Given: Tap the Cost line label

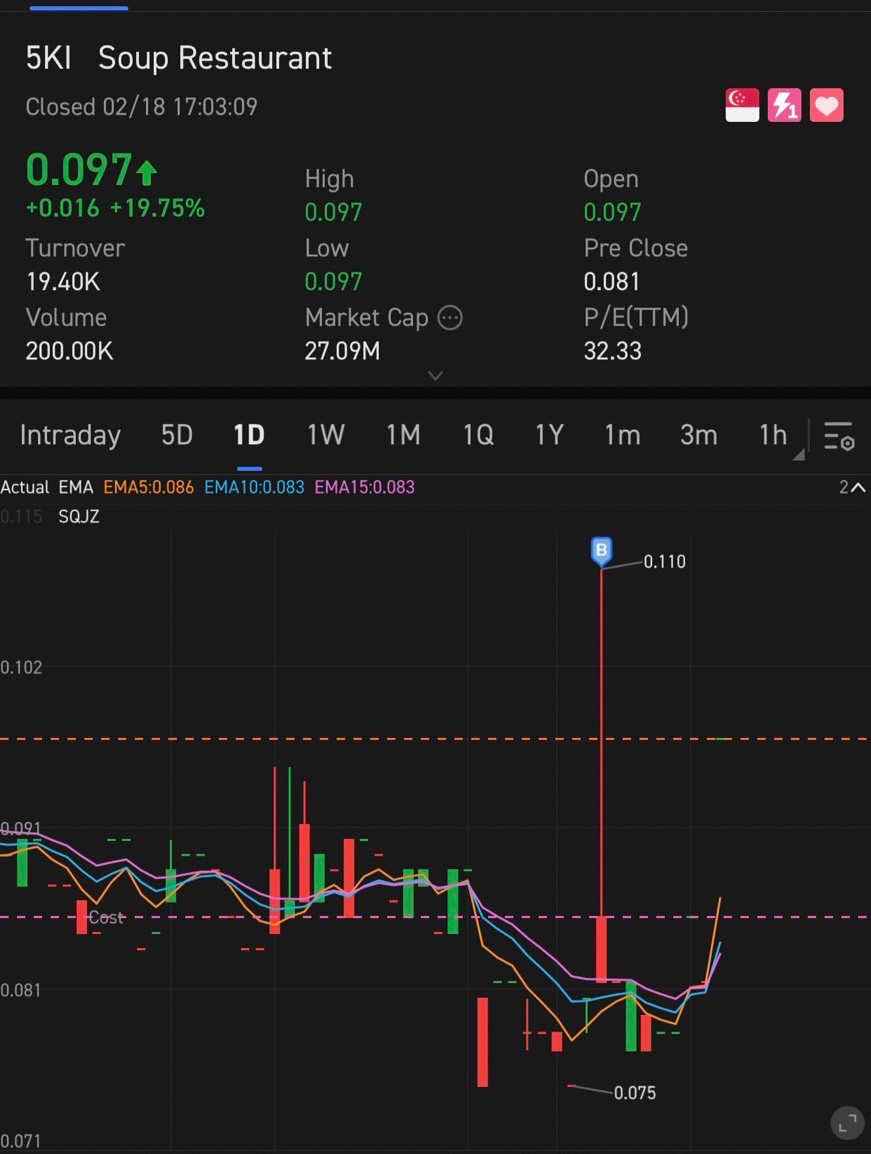Looking at the screenshot, I should pyautogui.click(x=107, y=917).
